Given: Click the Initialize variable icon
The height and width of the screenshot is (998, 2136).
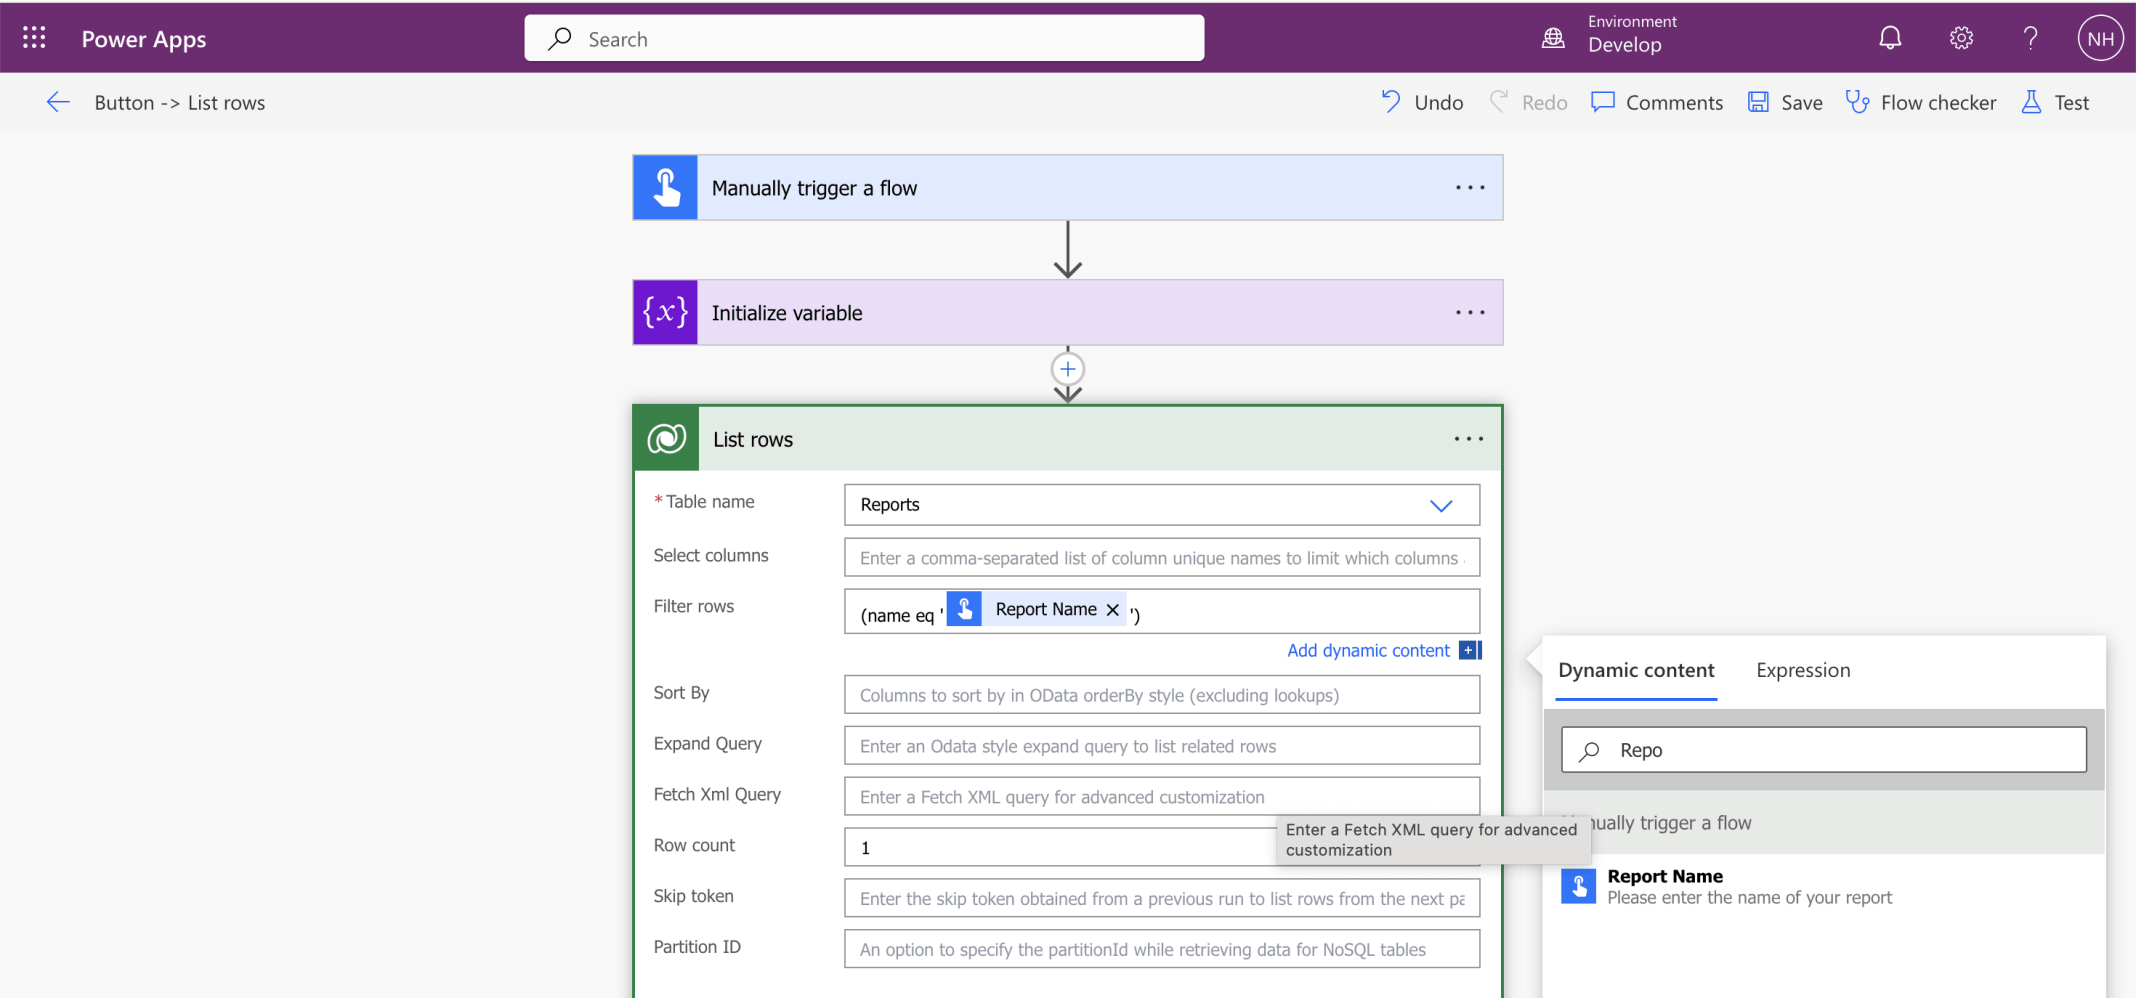Looking at the screenshot, I should [666, 313].
